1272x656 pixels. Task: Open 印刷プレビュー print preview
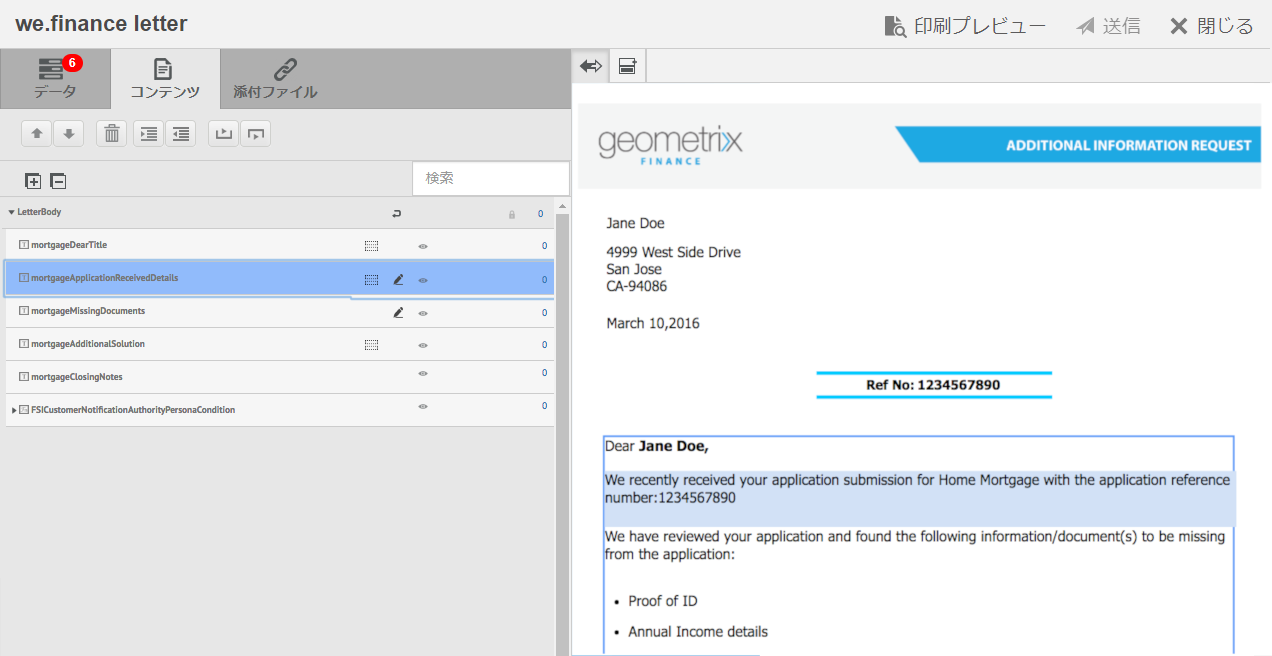[965, 26]
